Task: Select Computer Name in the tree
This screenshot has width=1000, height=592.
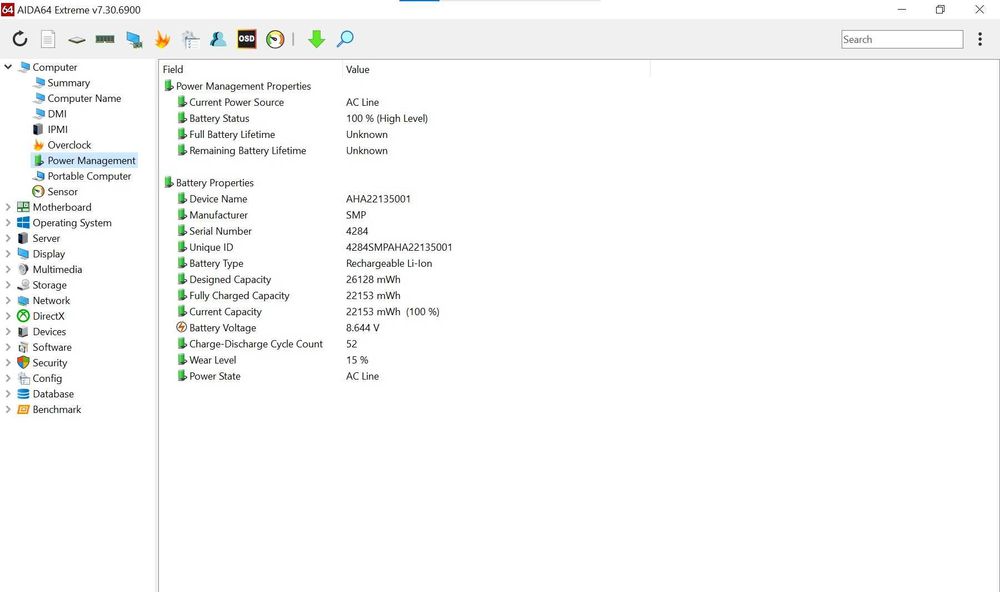Action: (x=84, y=98)
